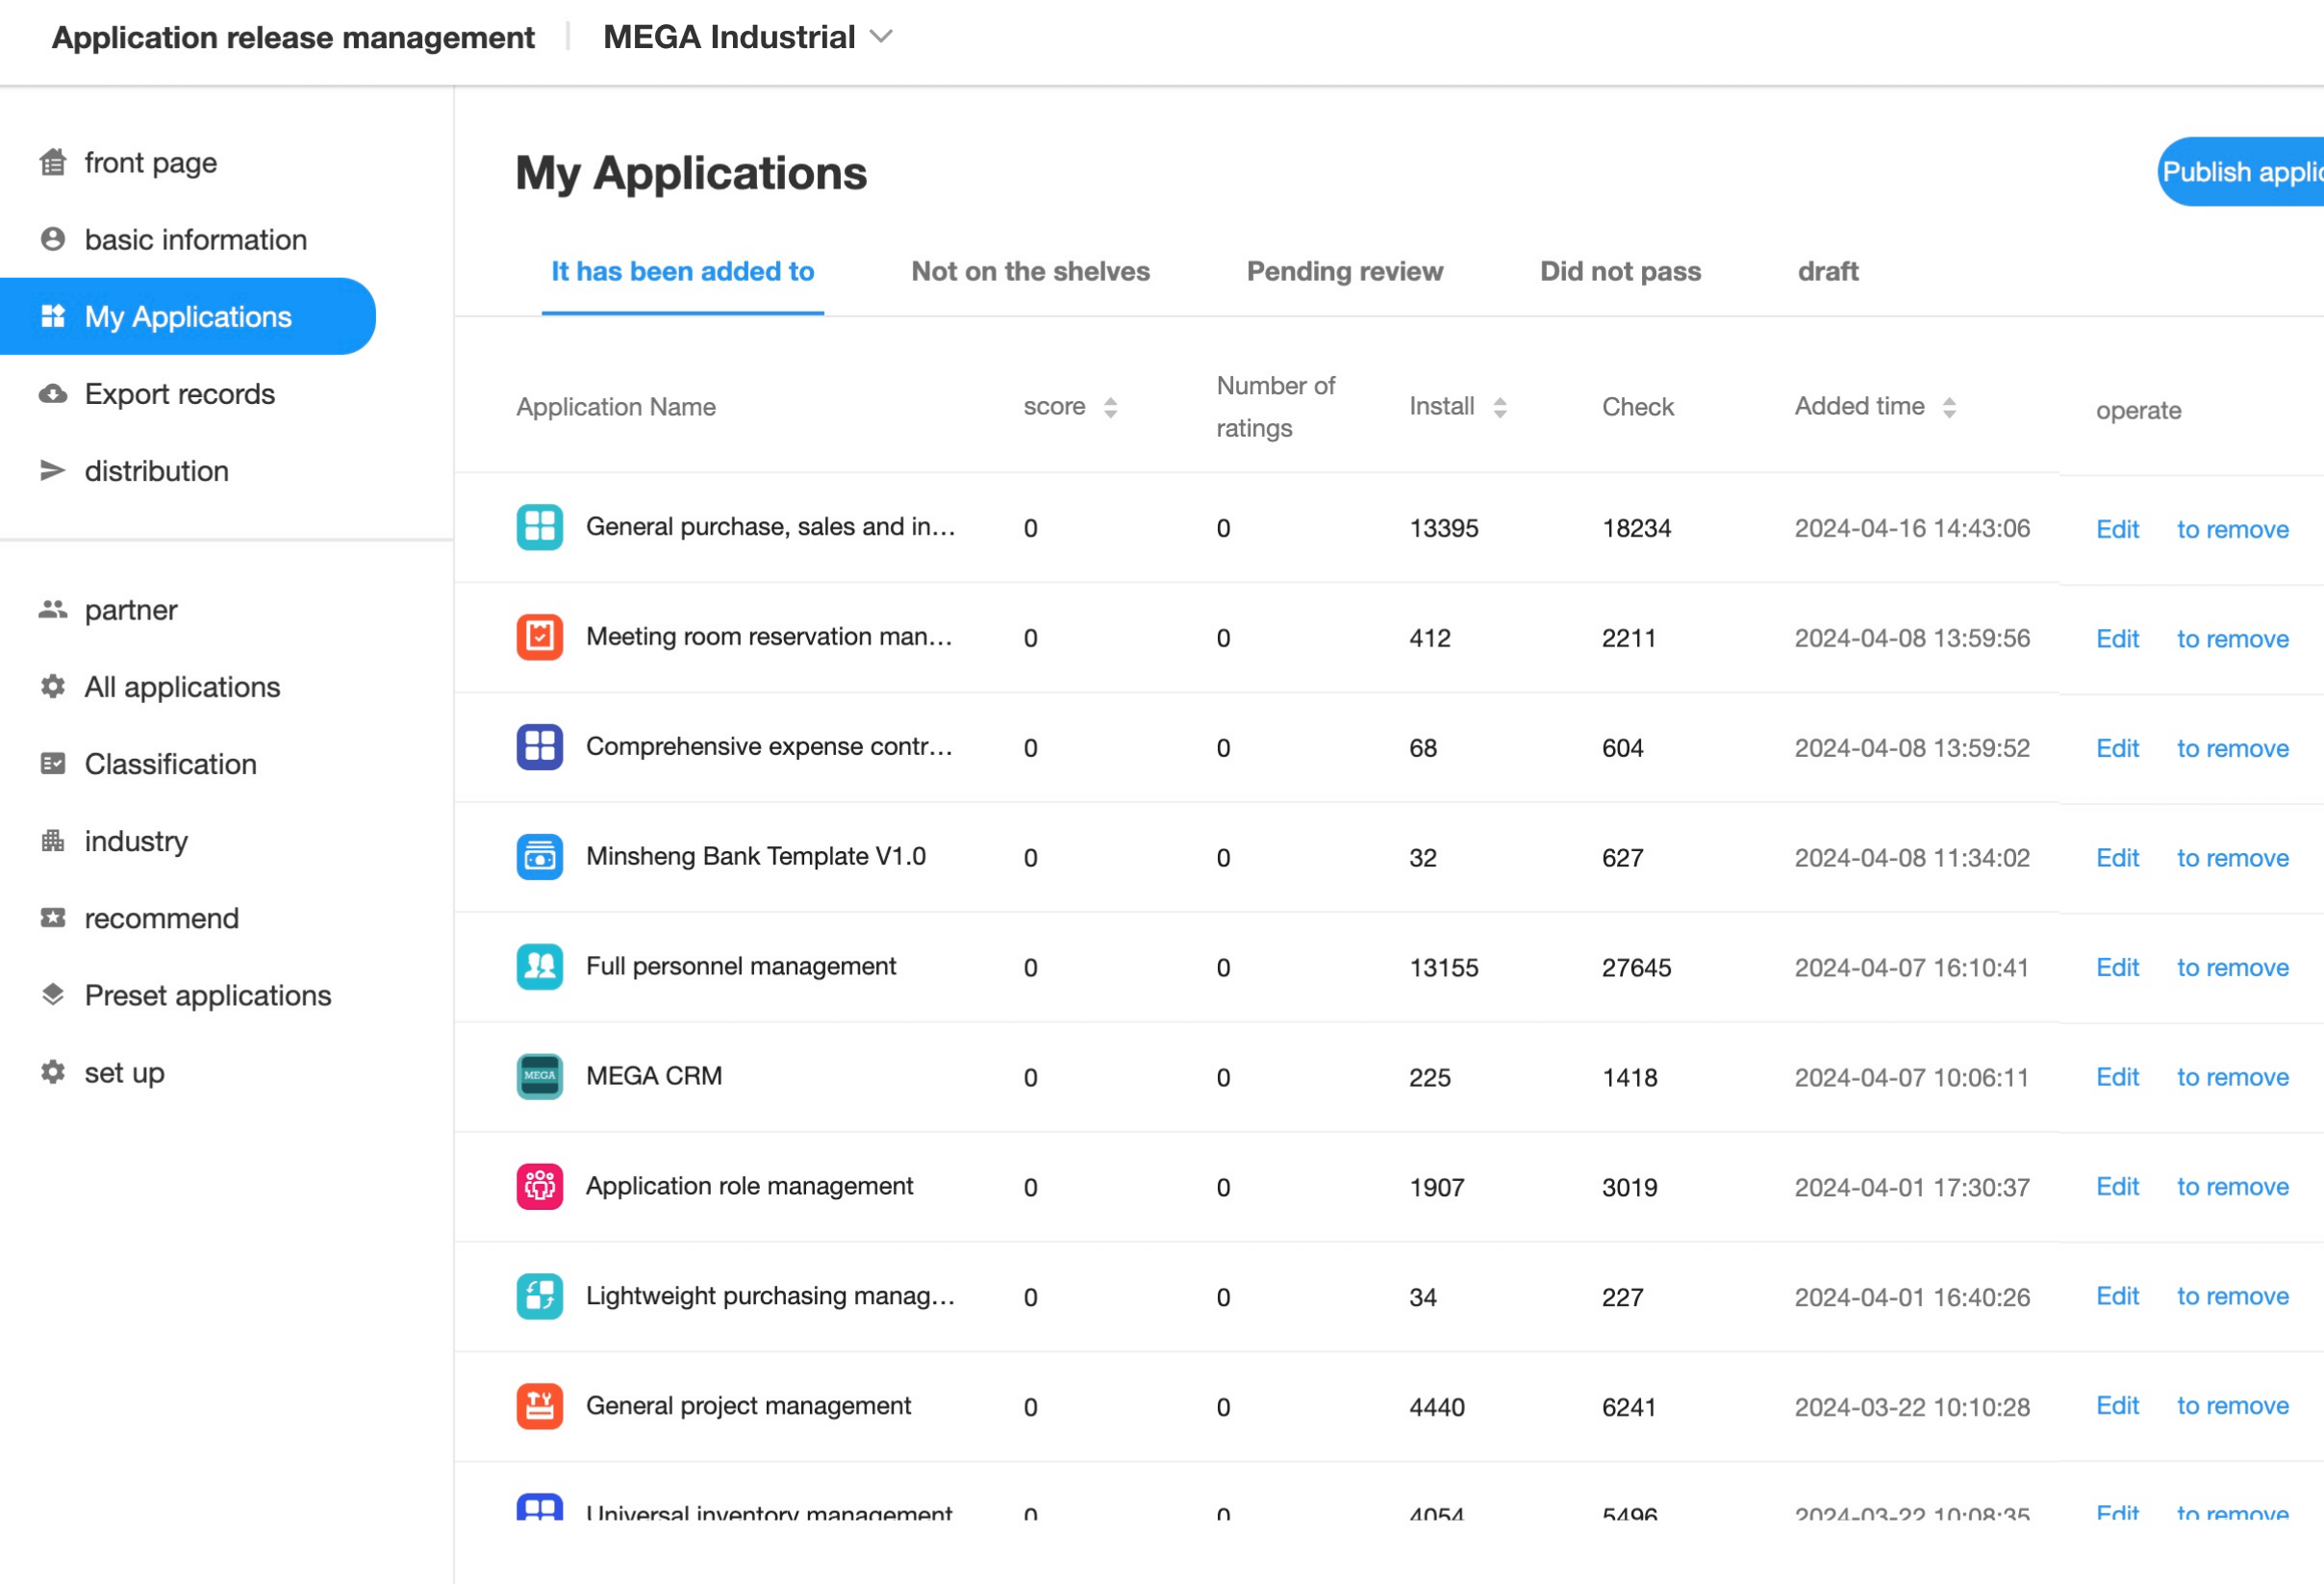Click the Lightweight purchasing management icon

(539, 1296)
